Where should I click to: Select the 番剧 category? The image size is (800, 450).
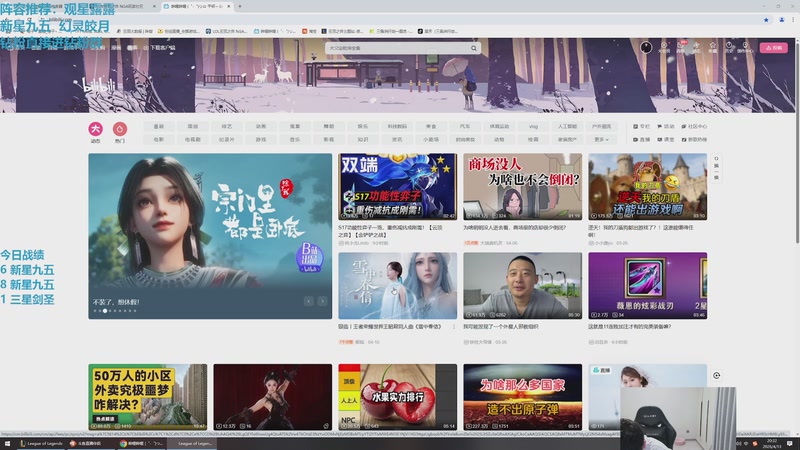pyautogui.click(x=159, y=126)
